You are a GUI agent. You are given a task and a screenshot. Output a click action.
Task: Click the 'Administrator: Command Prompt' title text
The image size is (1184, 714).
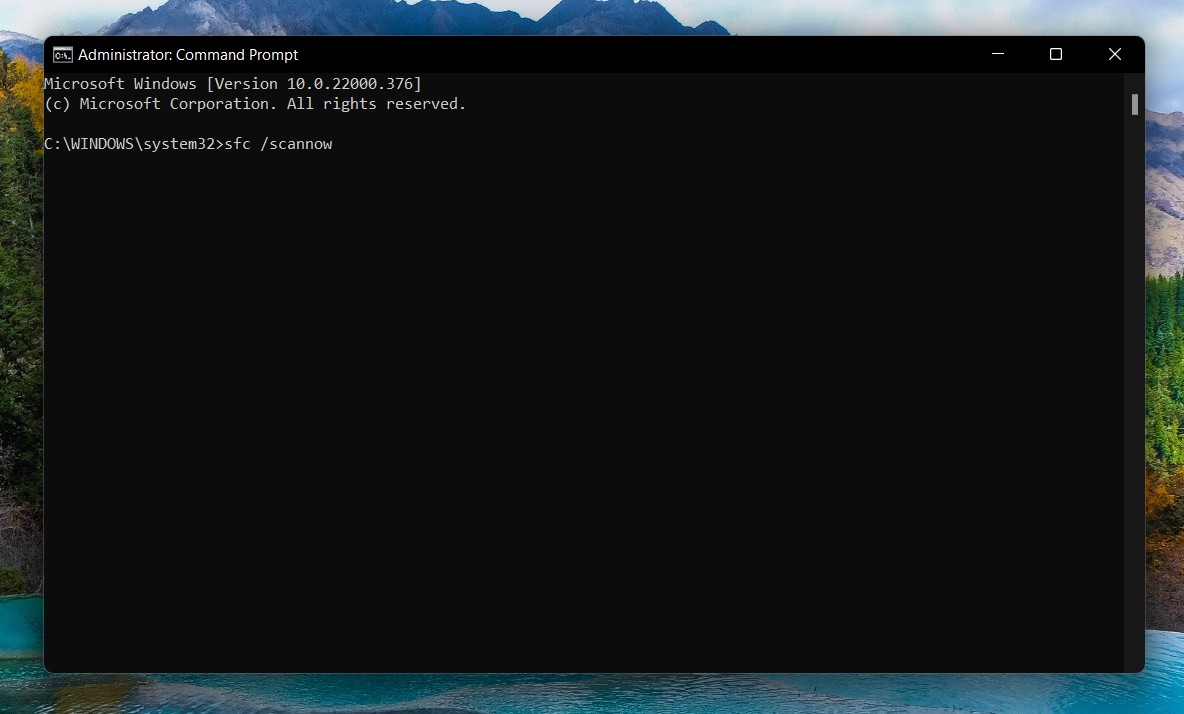point(188,55)
